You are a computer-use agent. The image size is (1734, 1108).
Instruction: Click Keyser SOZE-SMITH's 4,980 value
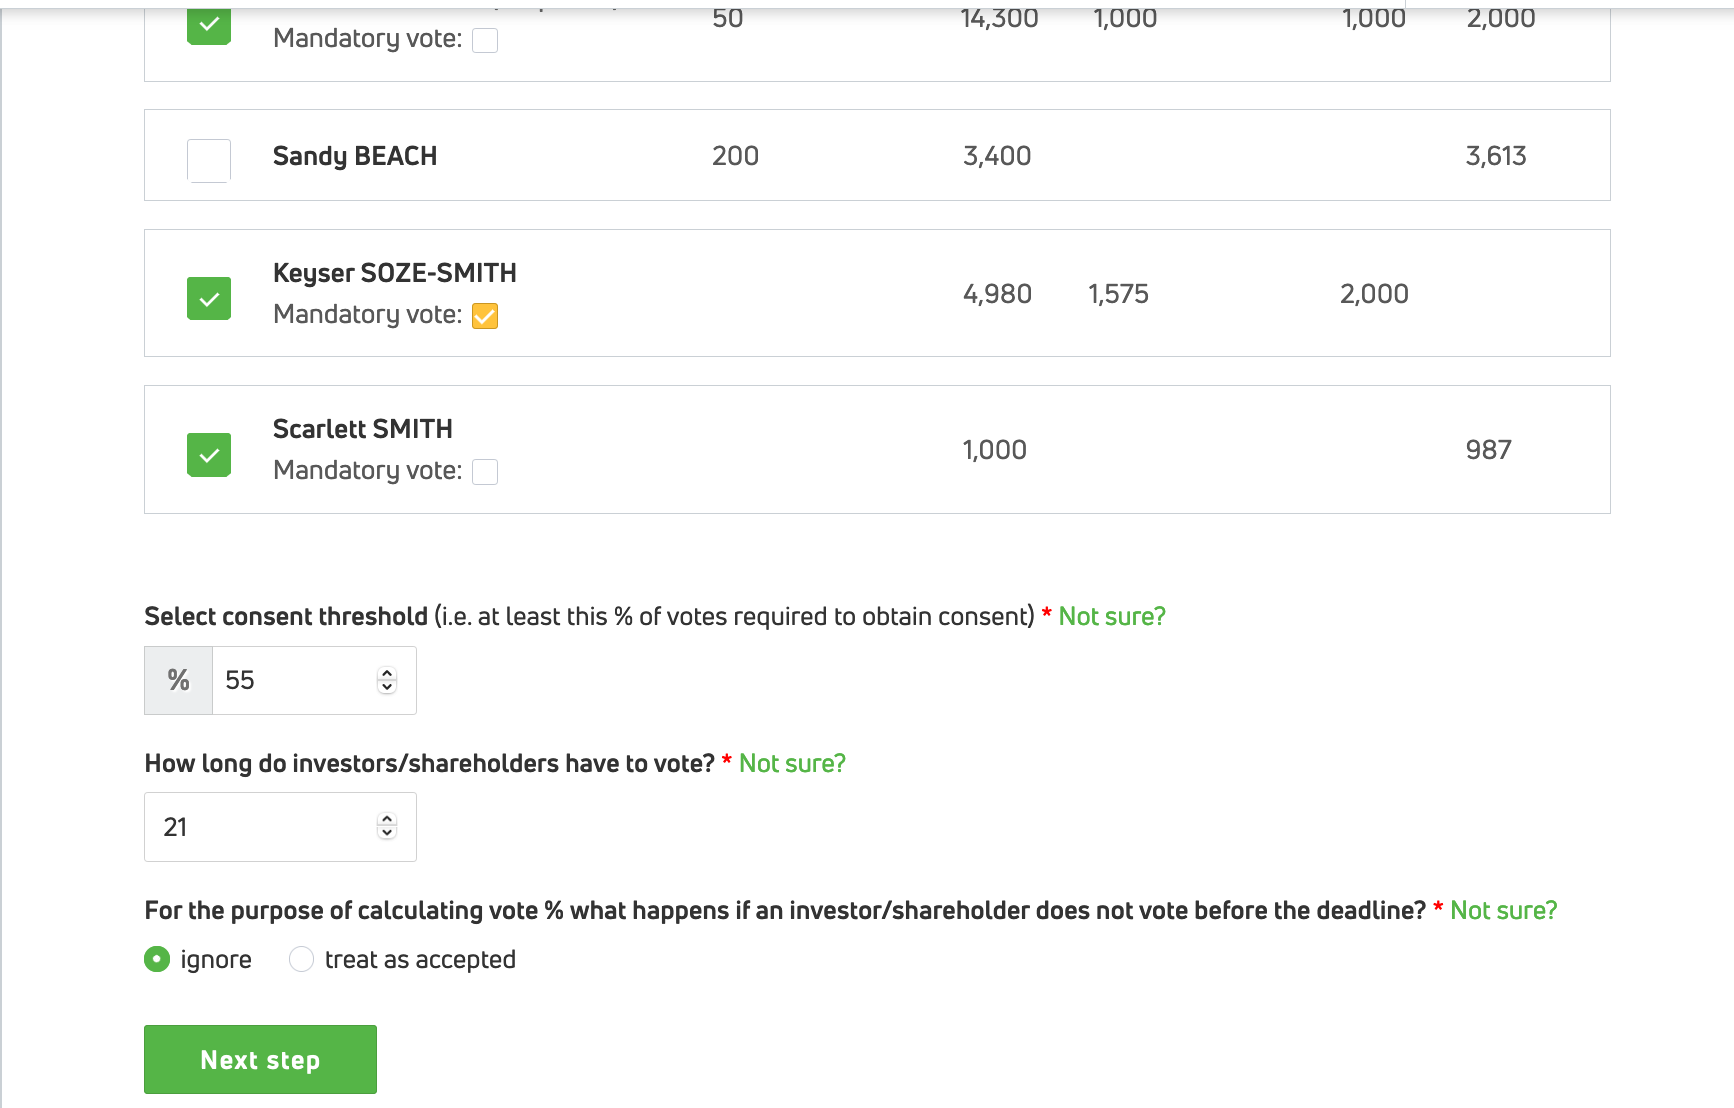click(997, 294)
